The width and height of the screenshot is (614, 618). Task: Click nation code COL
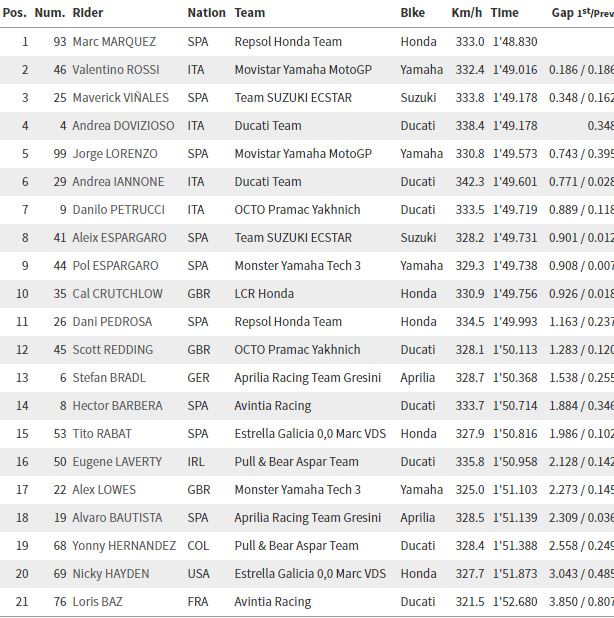point(198,545)
